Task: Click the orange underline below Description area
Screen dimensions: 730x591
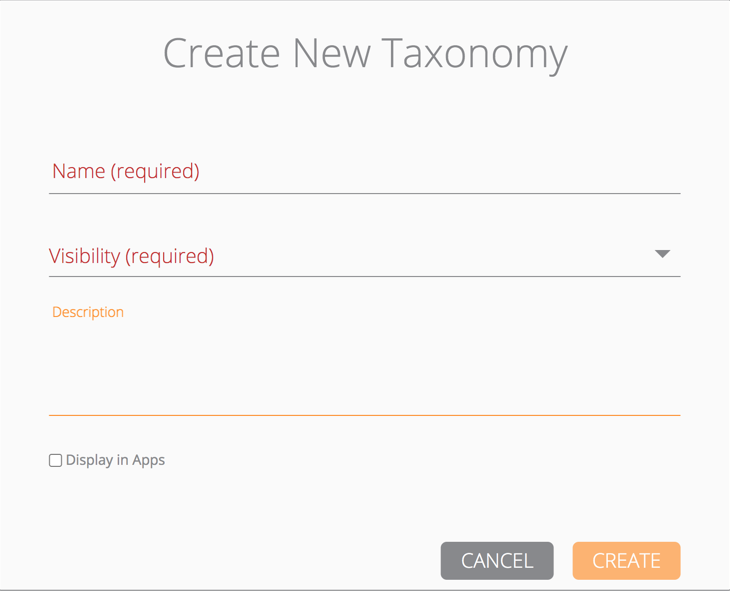Action: (364, 414)
